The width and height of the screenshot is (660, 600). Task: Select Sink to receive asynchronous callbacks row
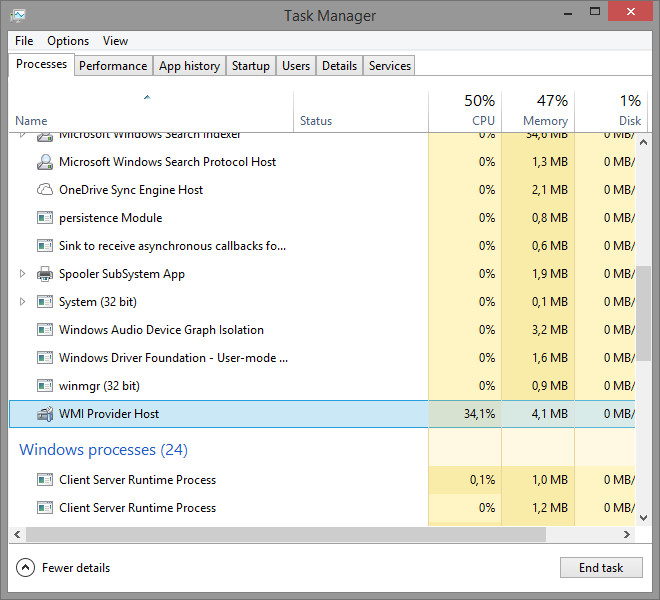(322, 245)
